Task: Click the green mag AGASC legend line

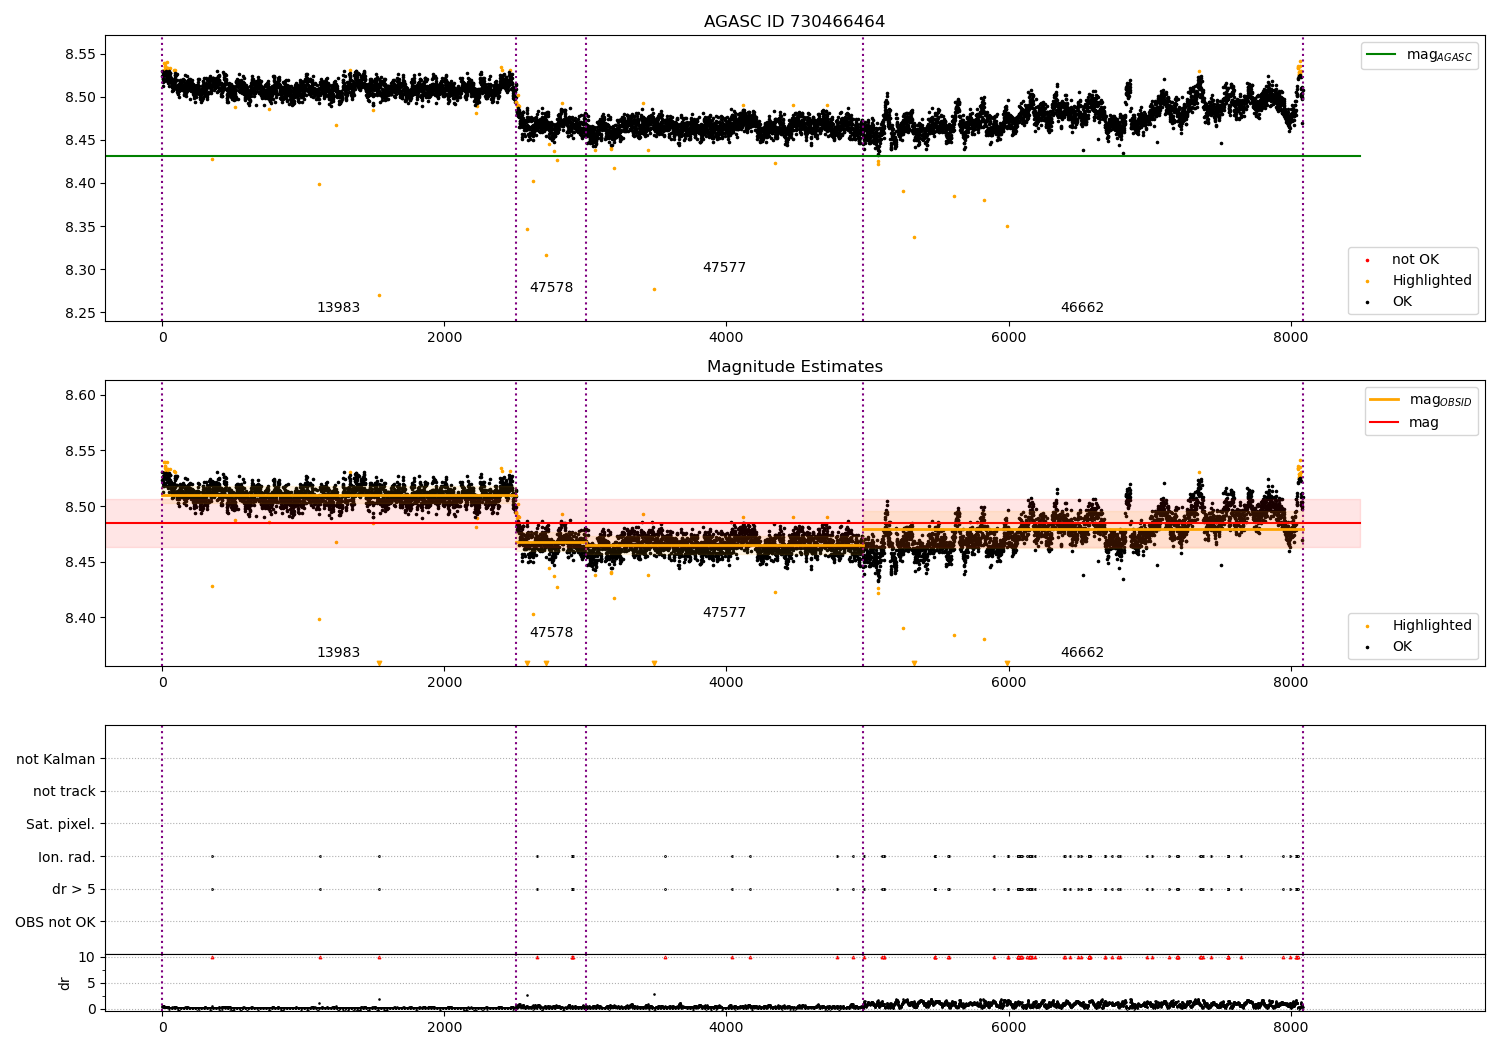Action: click(x=1382, y=55)
